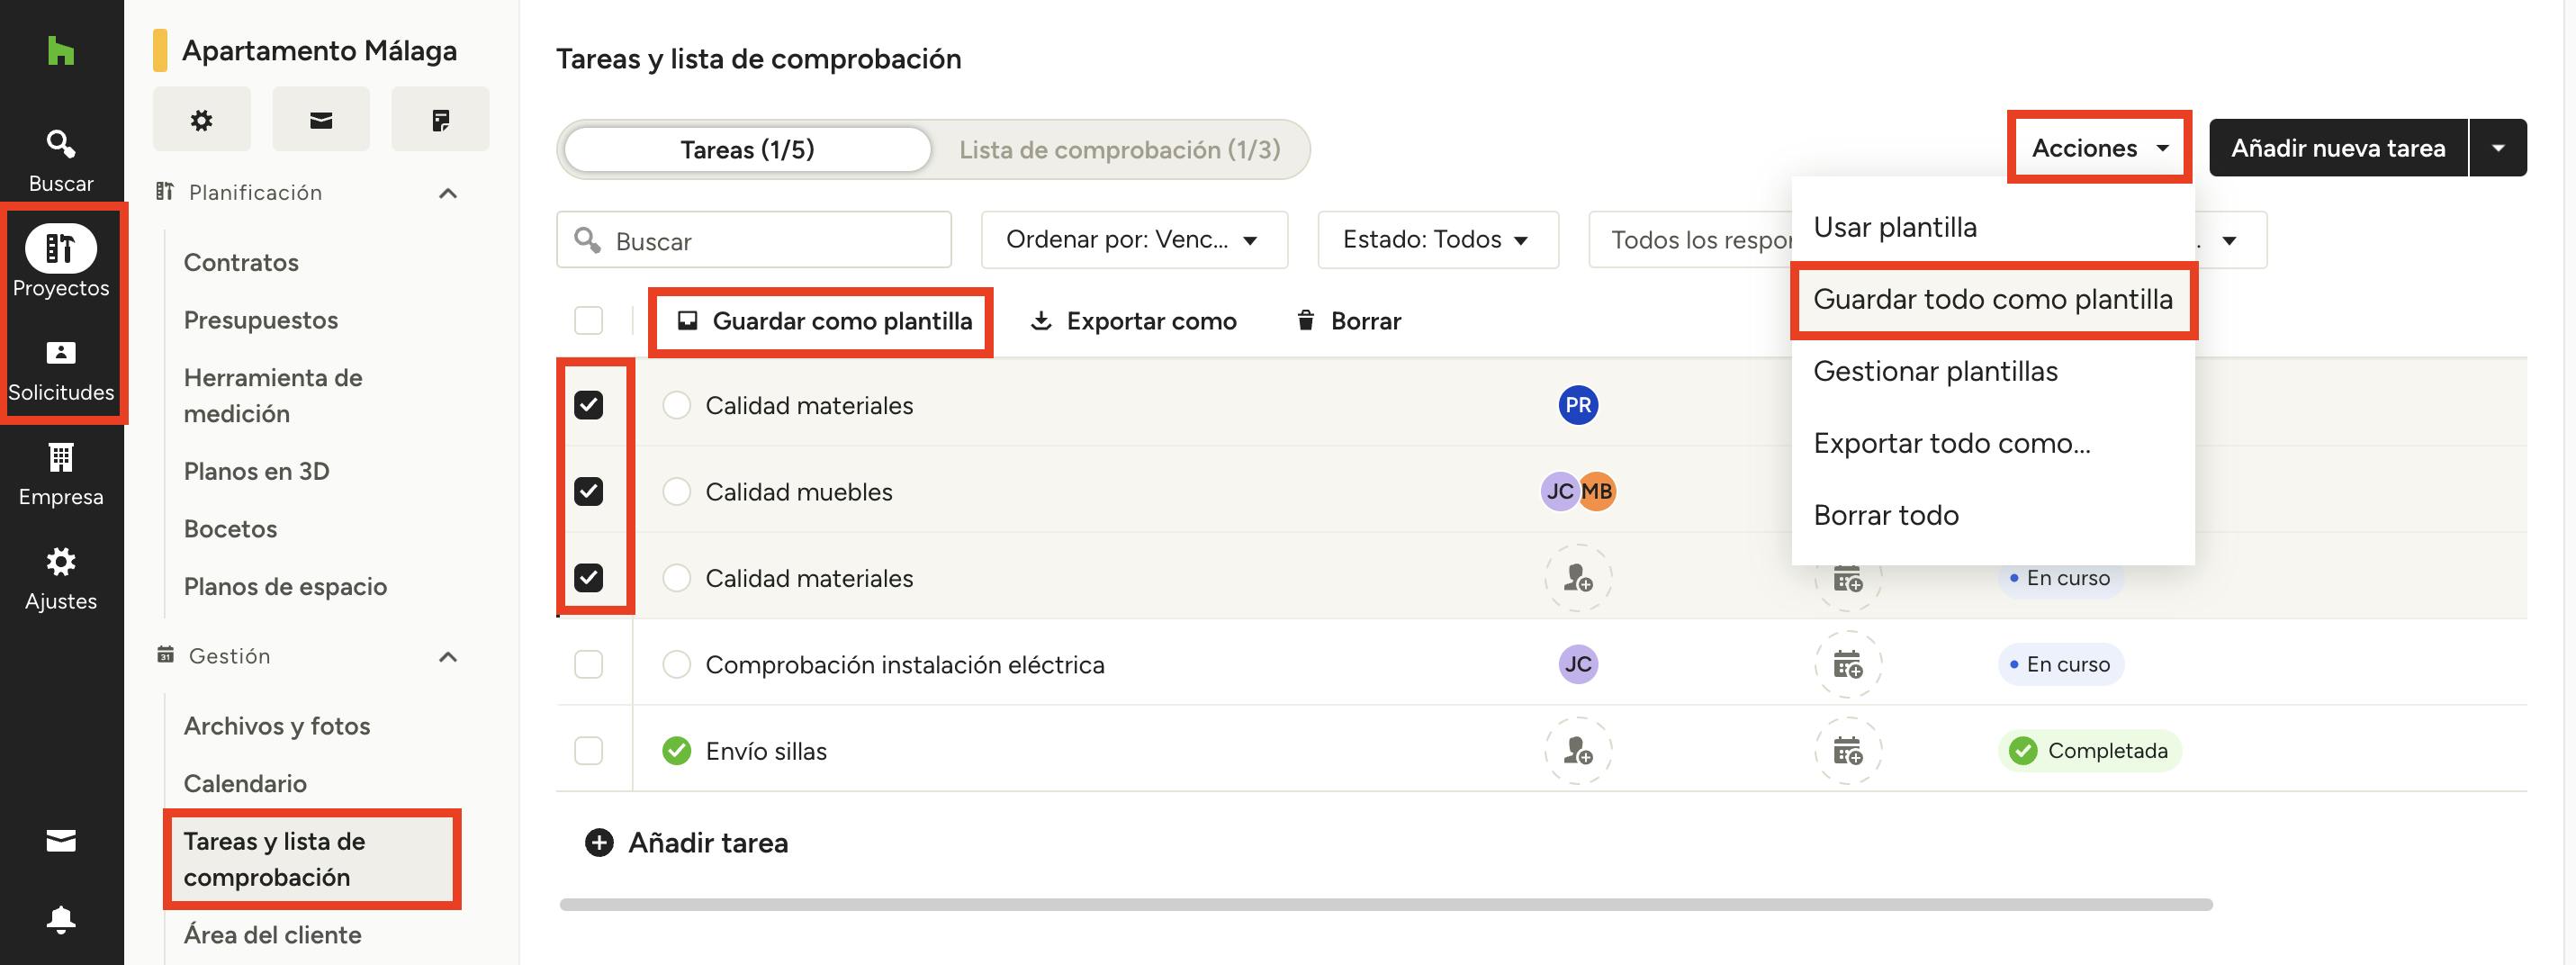Image resolution: width=2576 pixels, height=965 pixels.
Task: Toggle the select-all tasks checkbox
Action: coord(589,321)
